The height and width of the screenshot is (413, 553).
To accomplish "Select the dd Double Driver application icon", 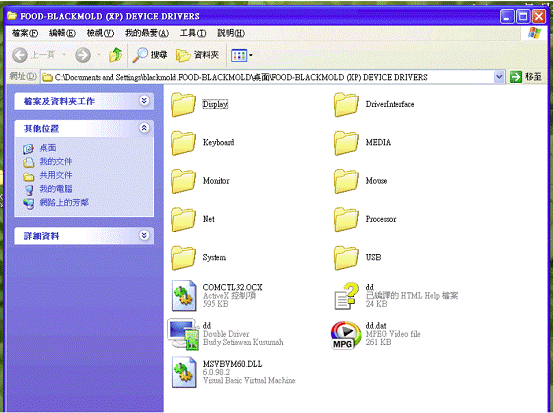I will tap(183, 334).
